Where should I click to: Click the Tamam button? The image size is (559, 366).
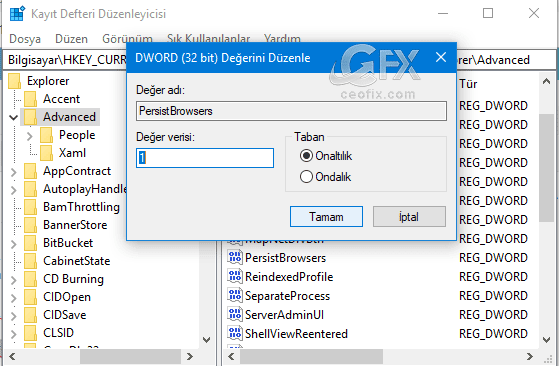[x=326, y=217]
